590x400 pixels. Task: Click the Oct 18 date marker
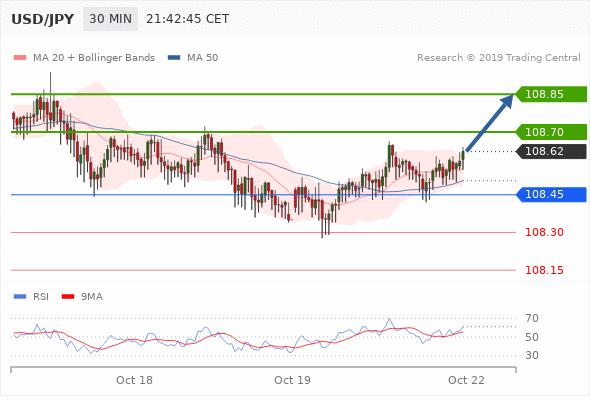pos(134,380)
